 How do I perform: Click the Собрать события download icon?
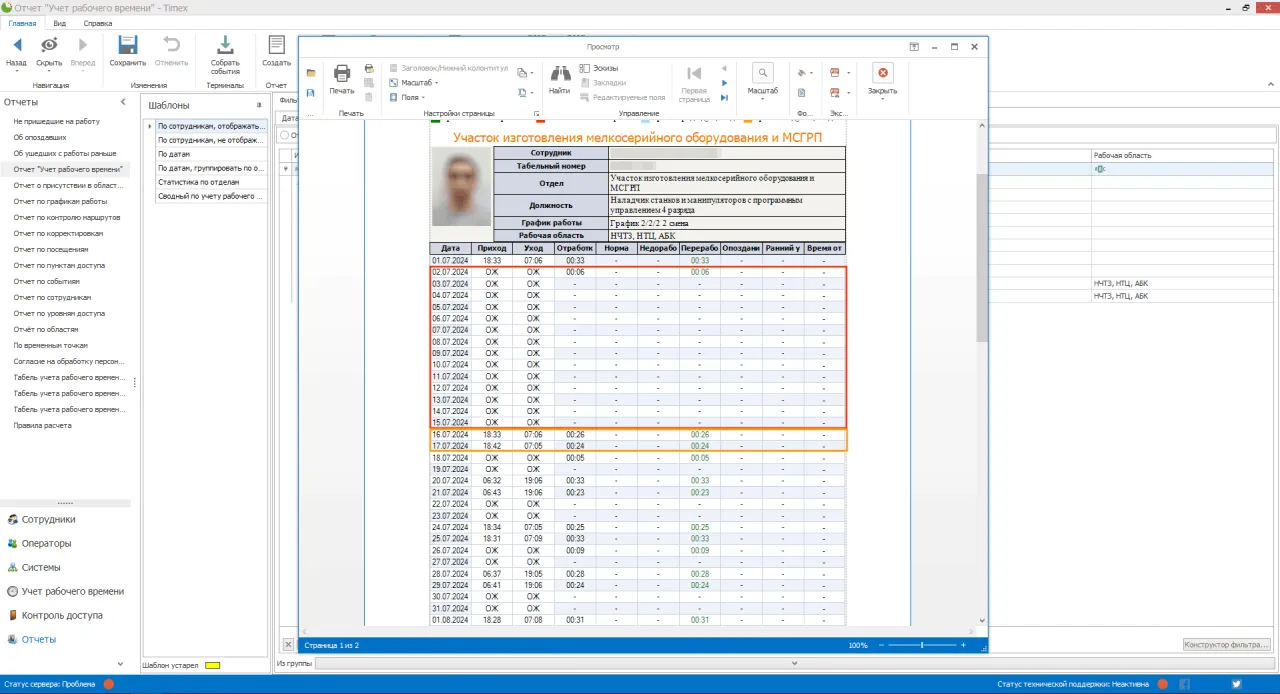225,46
